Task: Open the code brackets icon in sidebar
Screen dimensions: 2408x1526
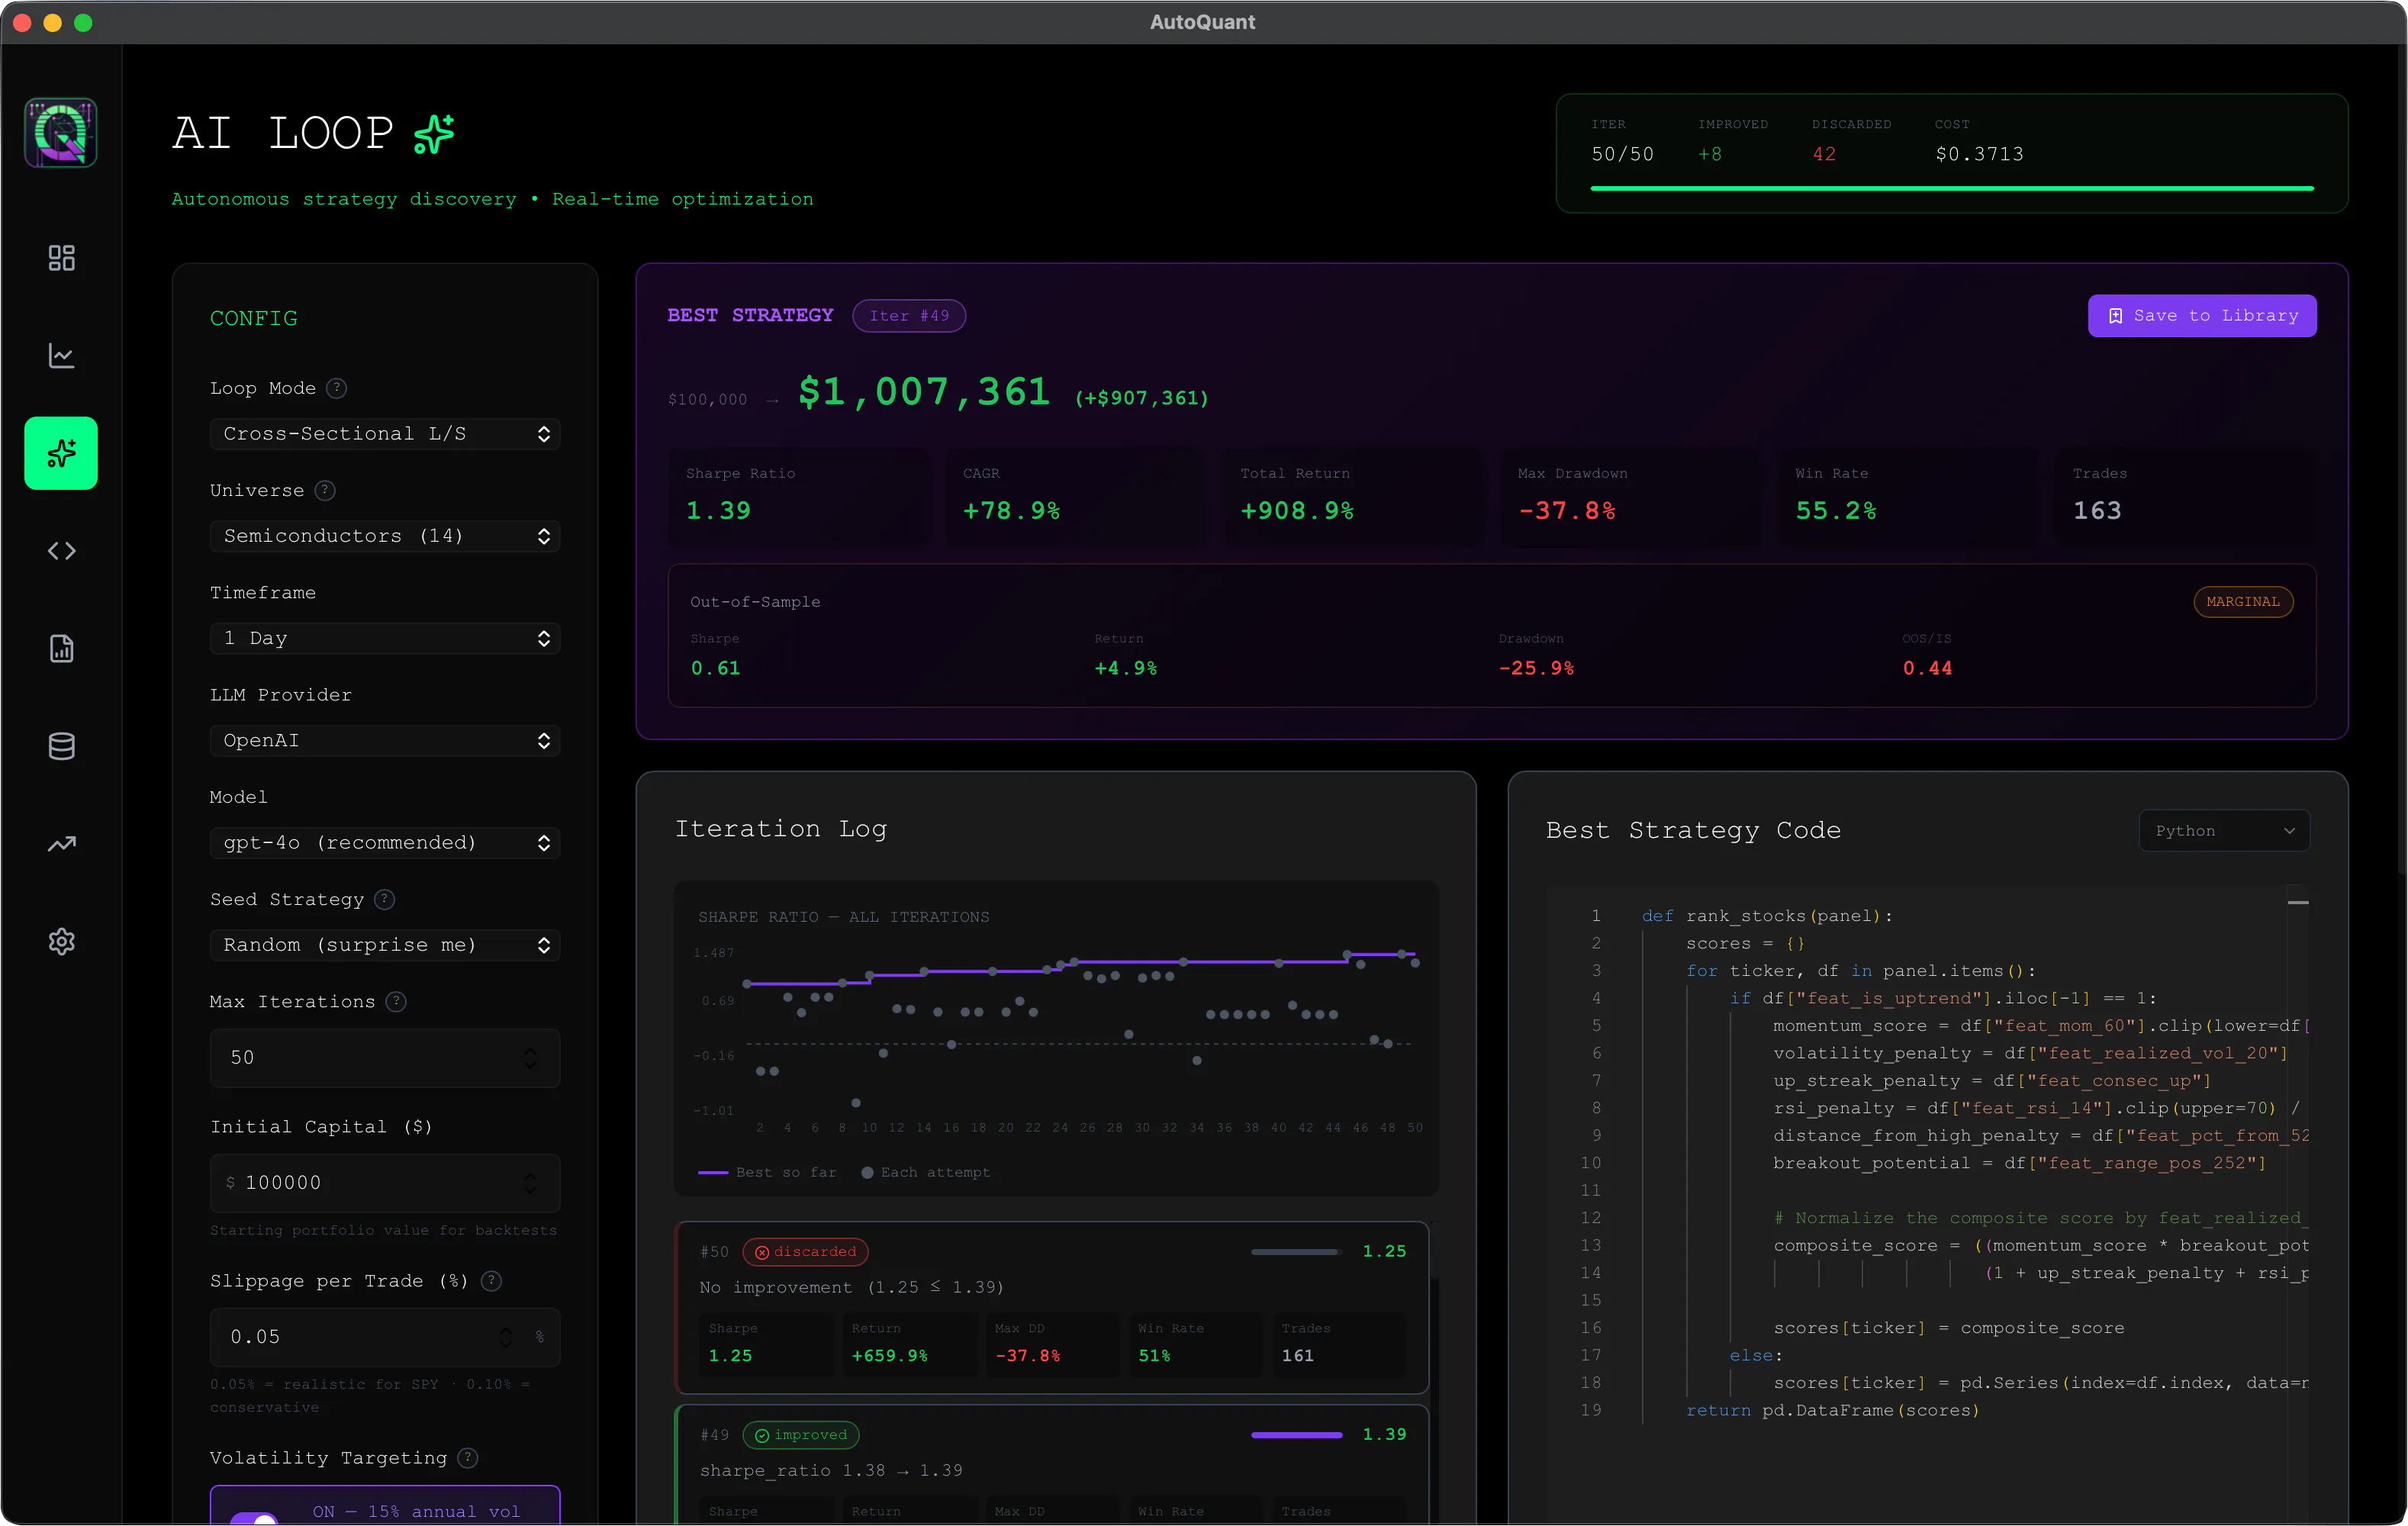Action: 61,551
